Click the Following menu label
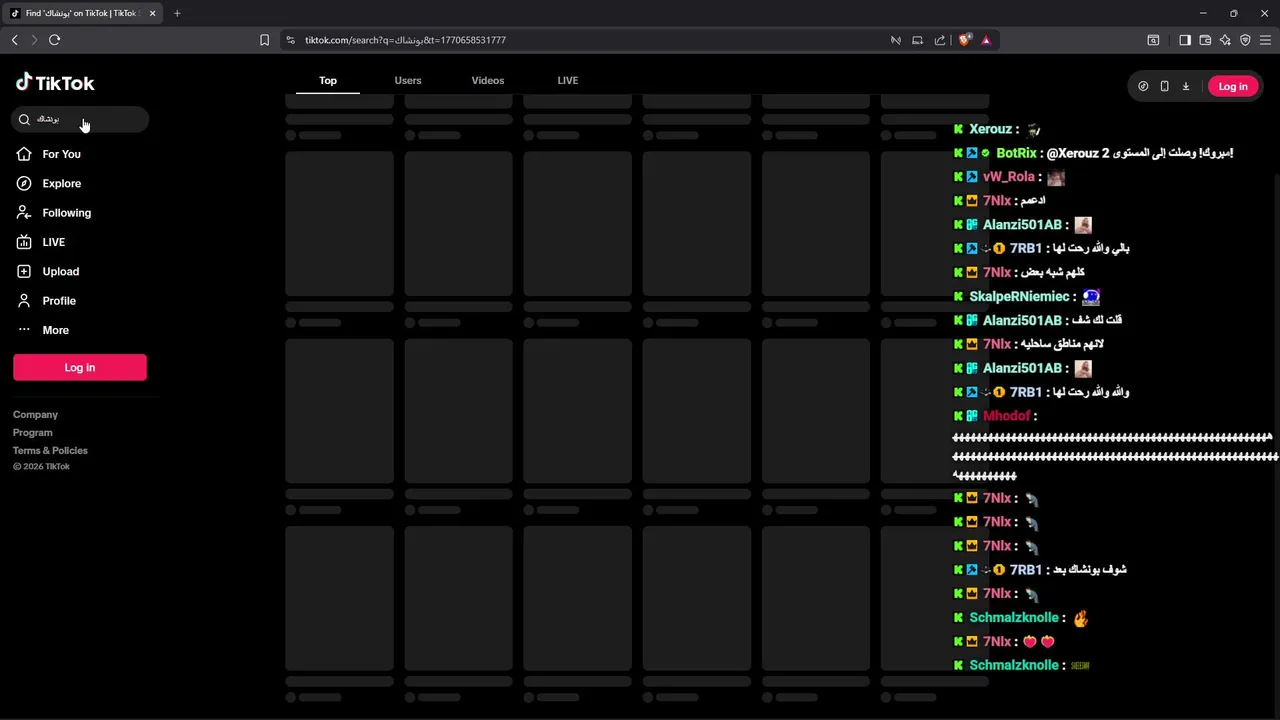The width and height of the screenshot is (1280, 720). (66, 213)
